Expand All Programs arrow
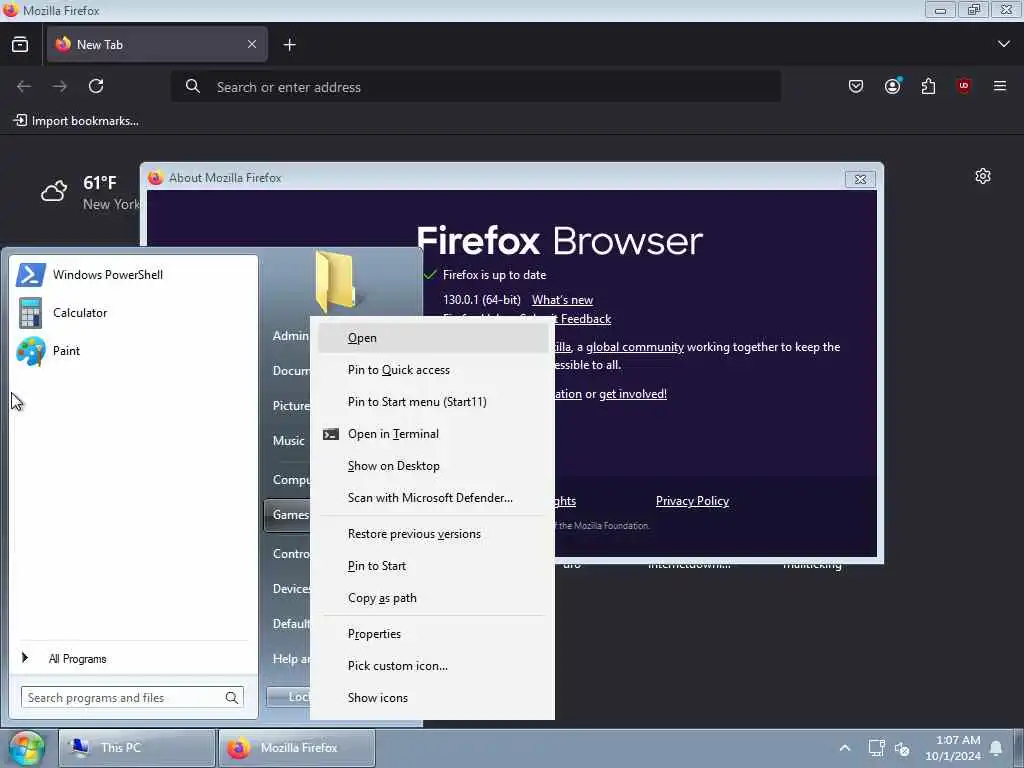Image resolution: width=1024 pixels, height=768 pixels. (25, 658)
